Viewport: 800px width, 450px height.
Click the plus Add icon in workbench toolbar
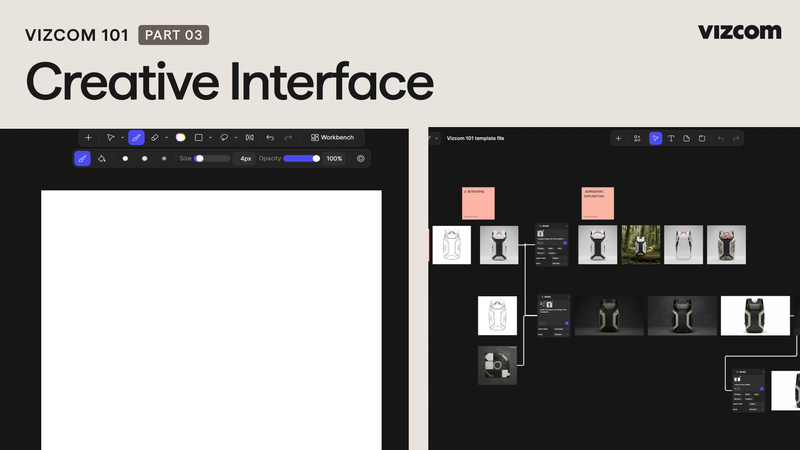pos(618,139)
